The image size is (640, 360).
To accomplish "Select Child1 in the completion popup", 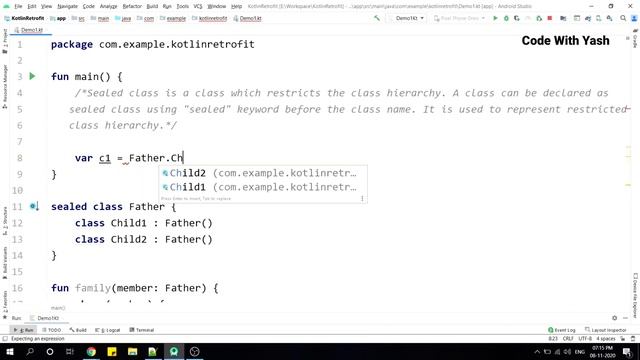I will [262, 187].
